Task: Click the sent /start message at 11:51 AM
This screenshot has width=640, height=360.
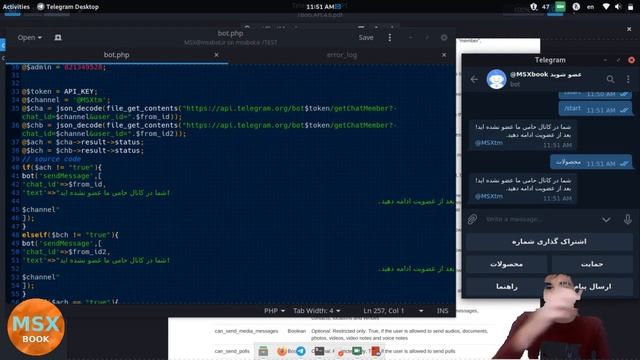Action: [x=595, y=109]
